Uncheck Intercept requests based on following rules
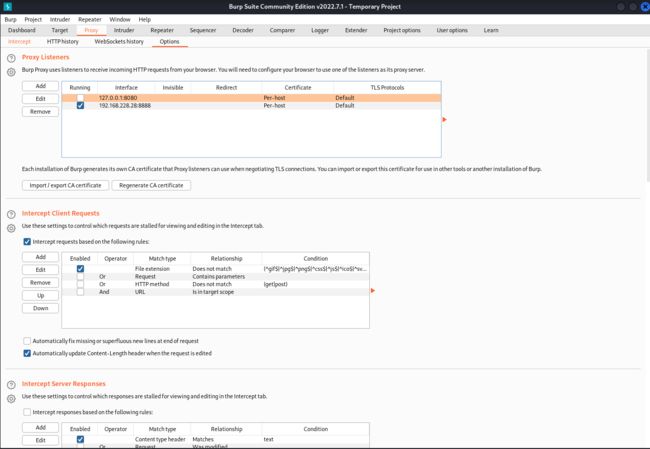 27,242
